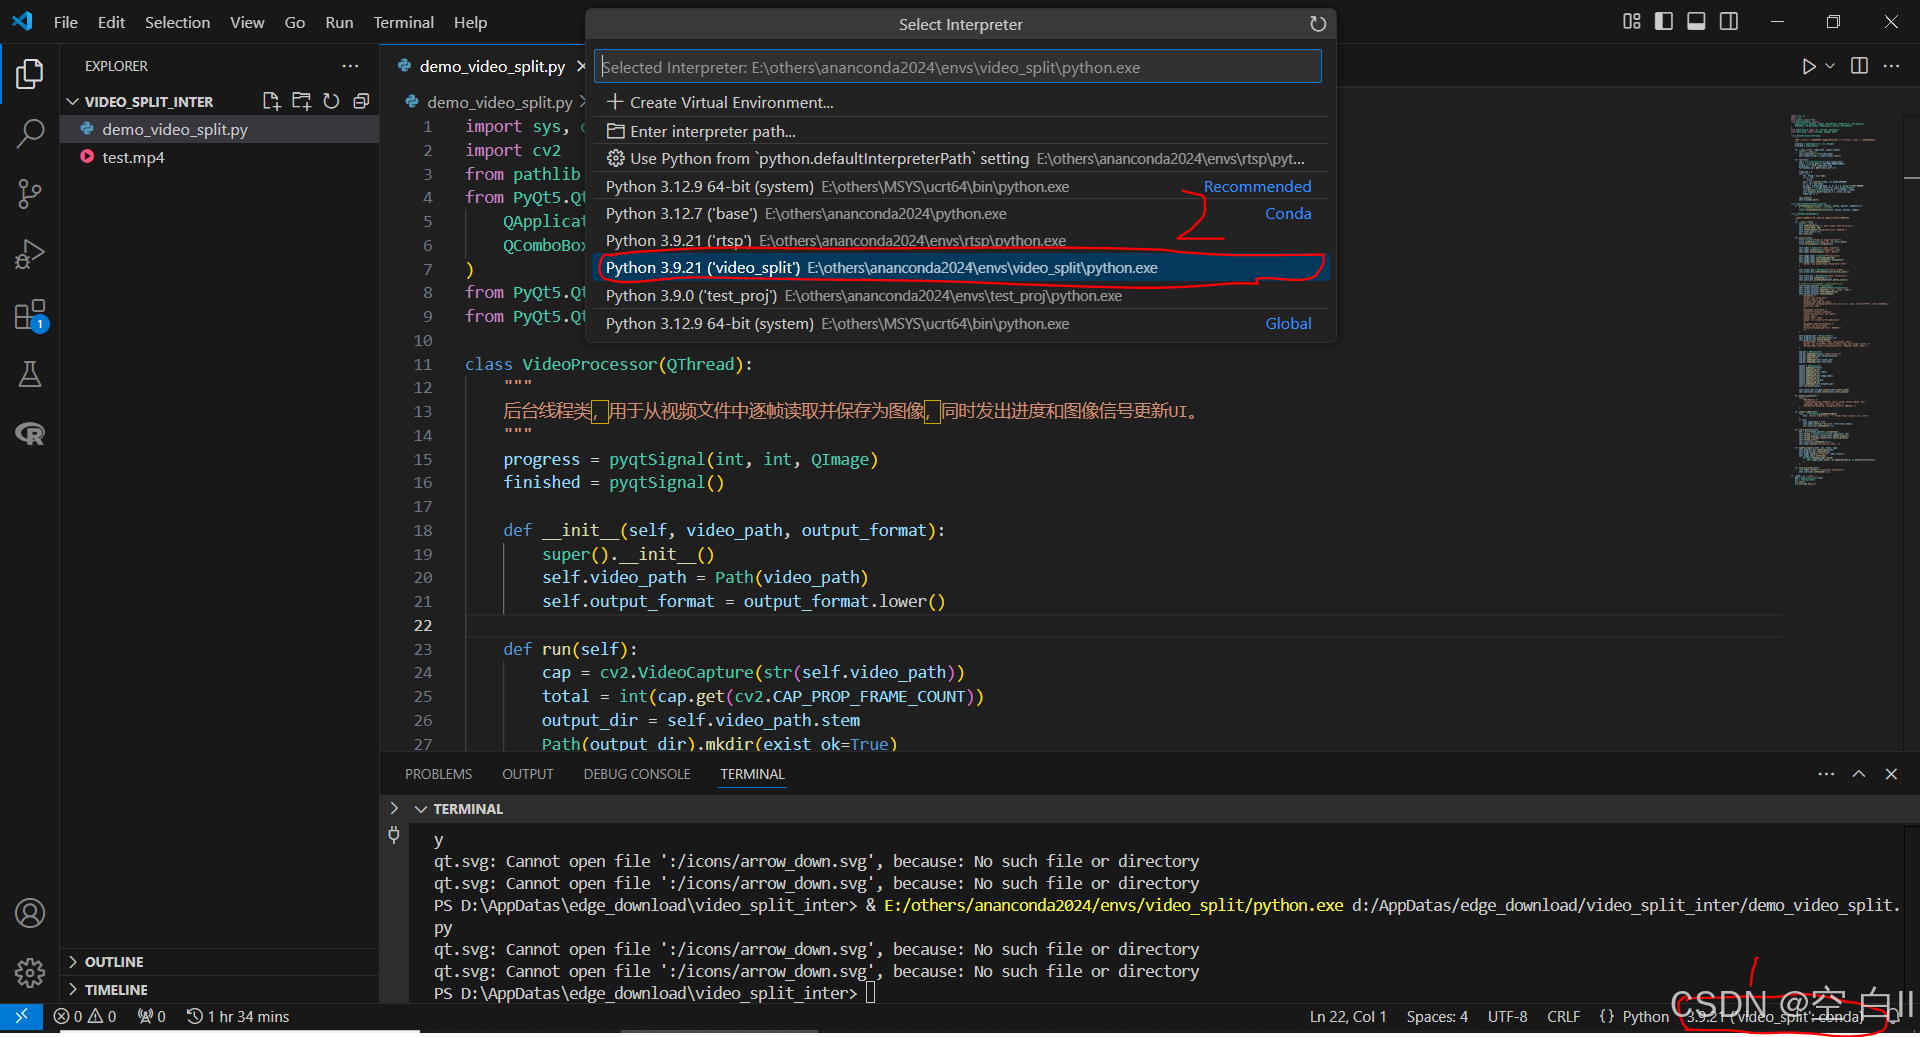
Task: Refresh the Explorer file tree
Action: (331, 101)
